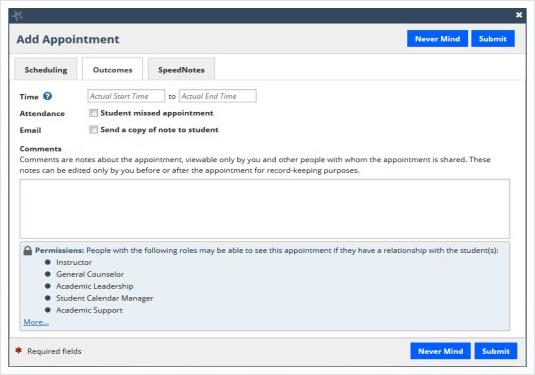Focus the Actual Start Time field
This screenshot has height=375, width=535.
coord(126,96)
